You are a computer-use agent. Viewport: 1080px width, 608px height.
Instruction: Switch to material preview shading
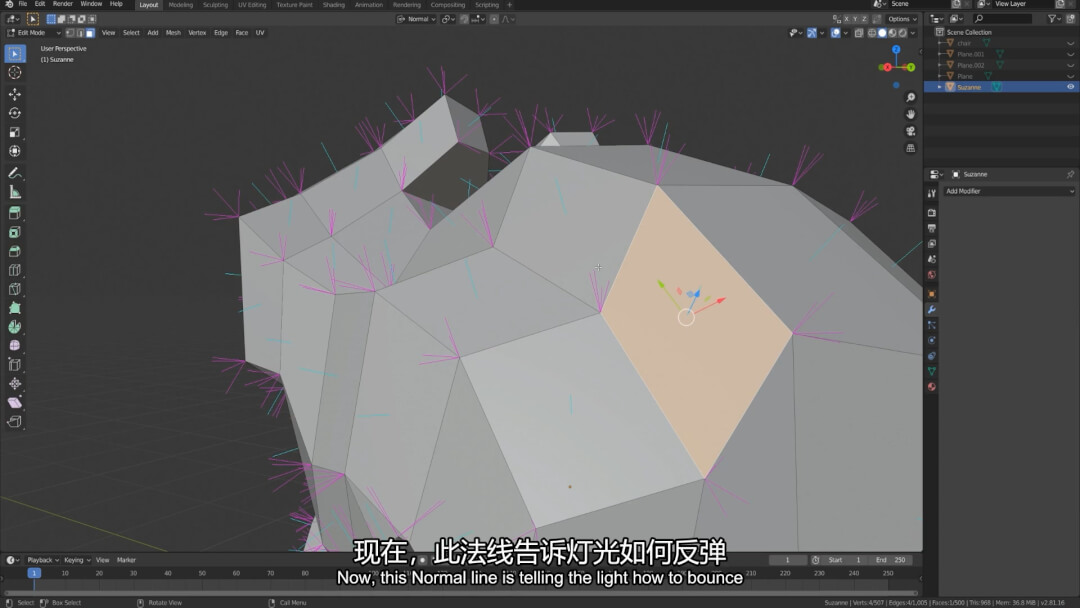[x=893, y=32]
